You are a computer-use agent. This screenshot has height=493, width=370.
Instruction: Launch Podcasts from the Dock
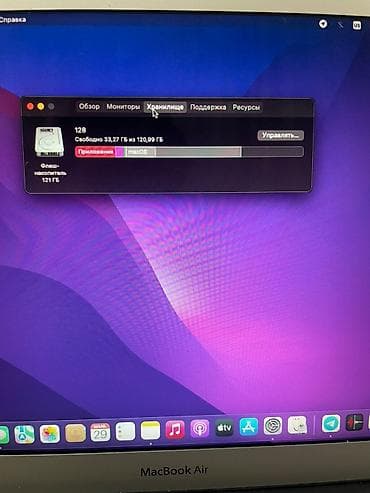200,428
